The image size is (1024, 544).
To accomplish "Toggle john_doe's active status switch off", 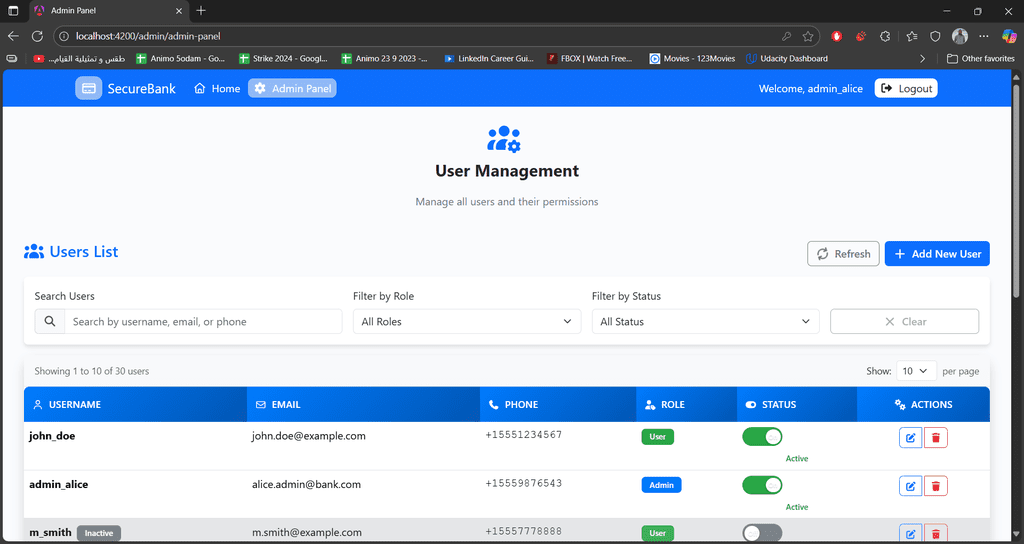I will (x=762, y=437).
